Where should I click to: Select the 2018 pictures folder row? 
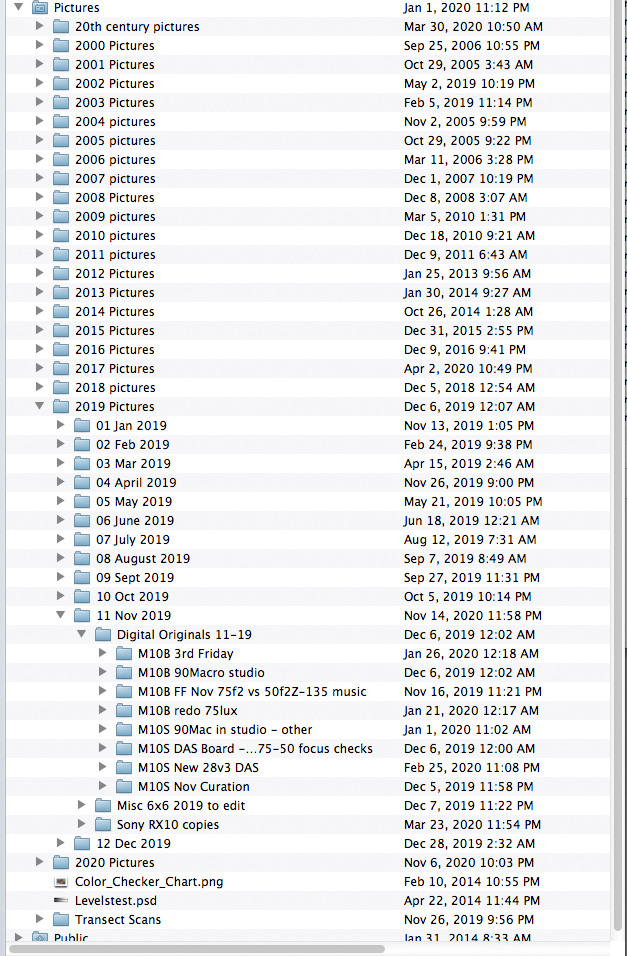(115, 388)
